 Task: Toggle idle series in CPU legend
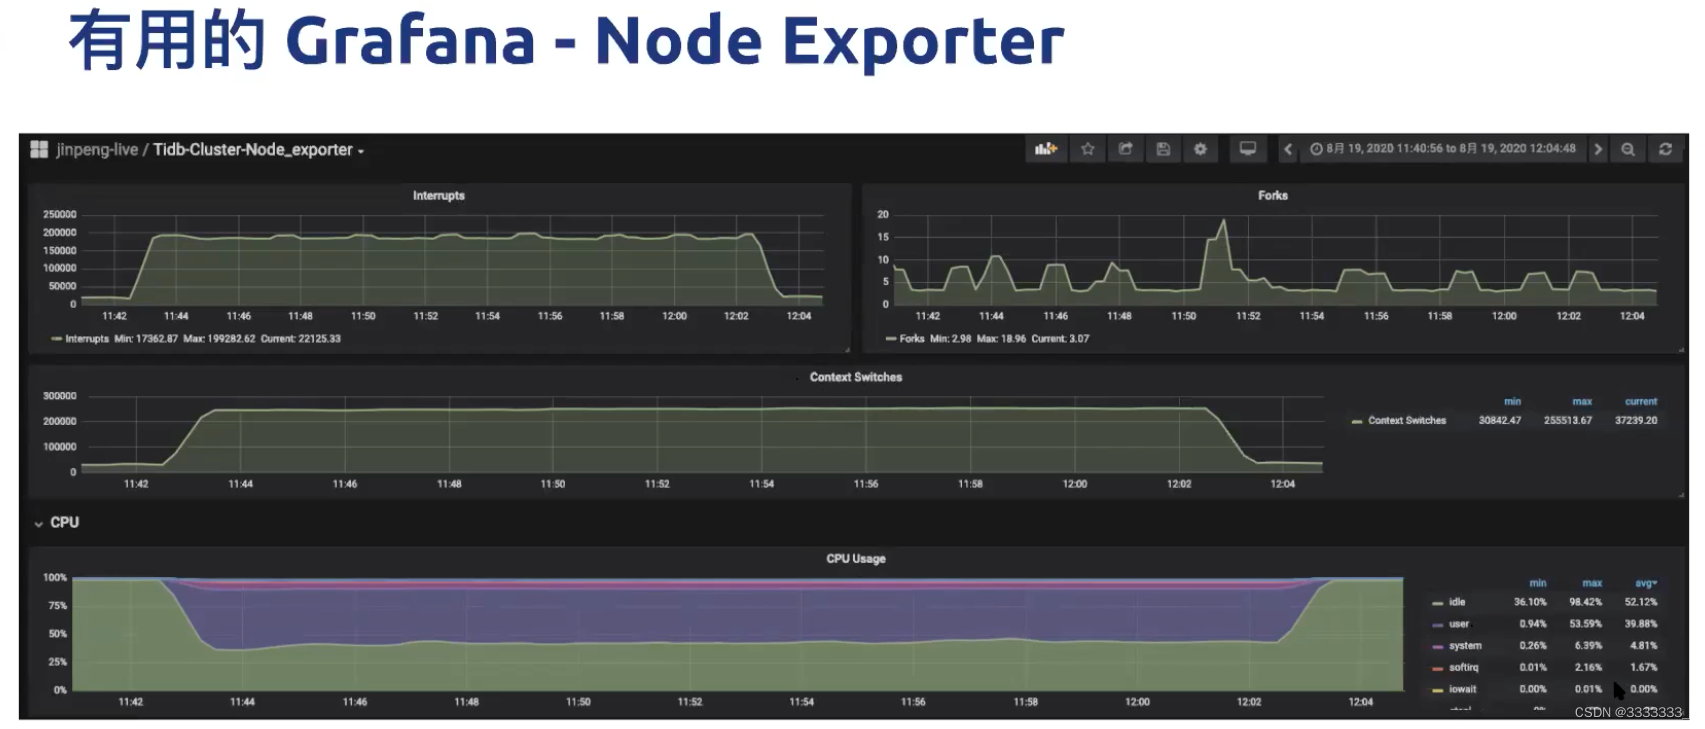pos(1457,602)
